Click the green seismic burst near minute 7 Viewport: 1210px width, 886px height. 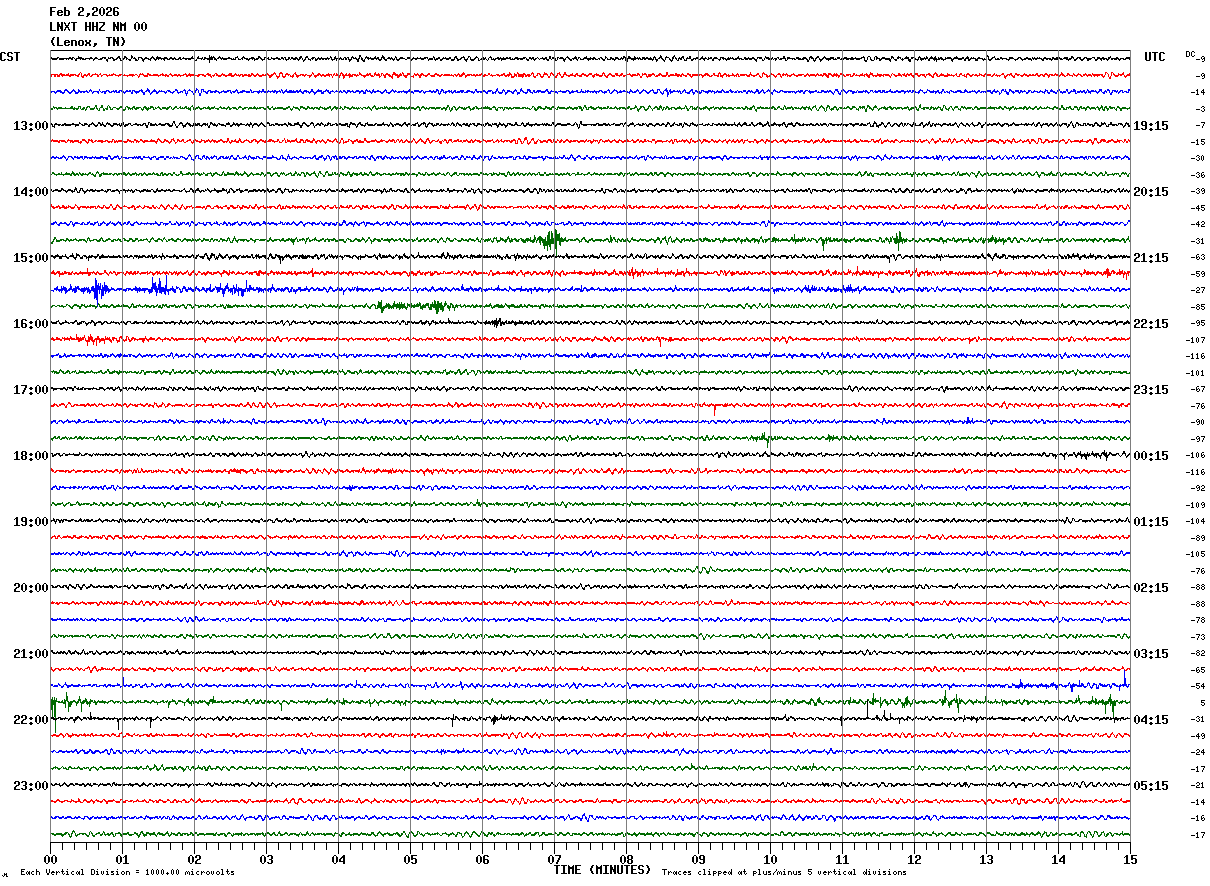549,240
